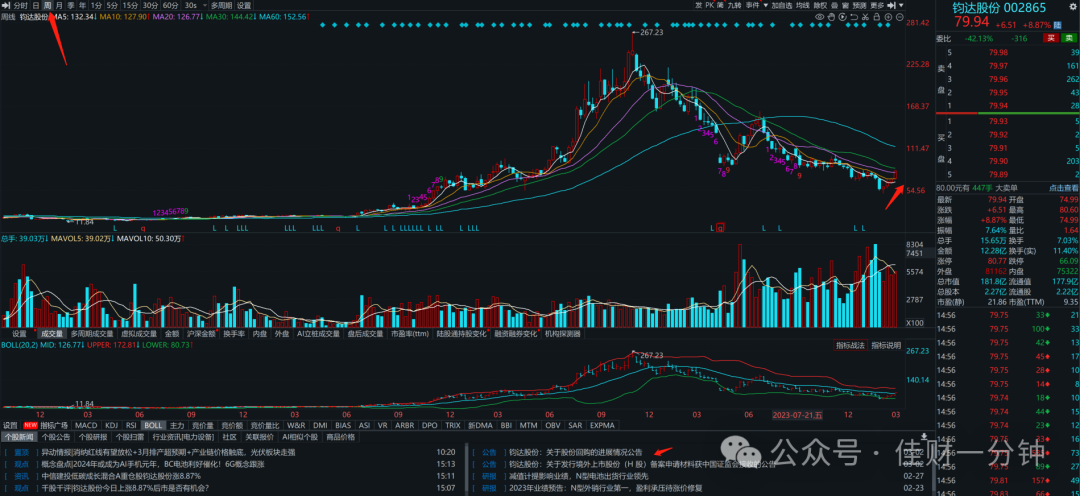Open the 事件 dropdown arrow

point(765,5)
